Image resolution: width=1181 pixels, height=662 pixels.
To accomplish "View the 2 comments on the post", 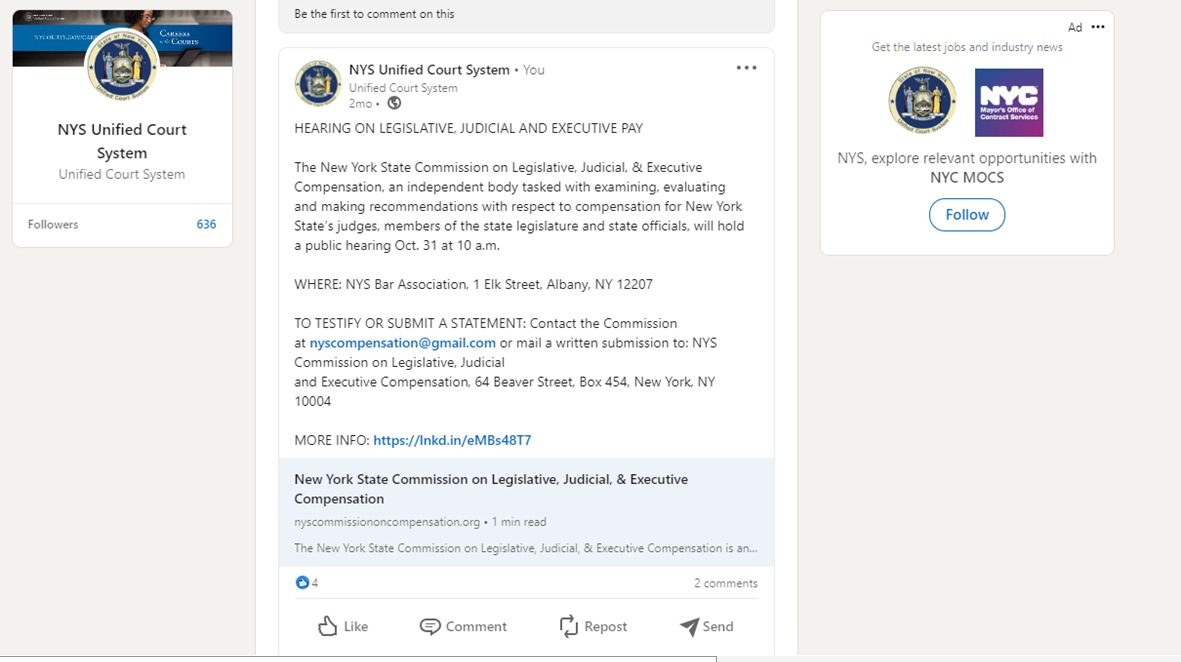I will (725, 583).
